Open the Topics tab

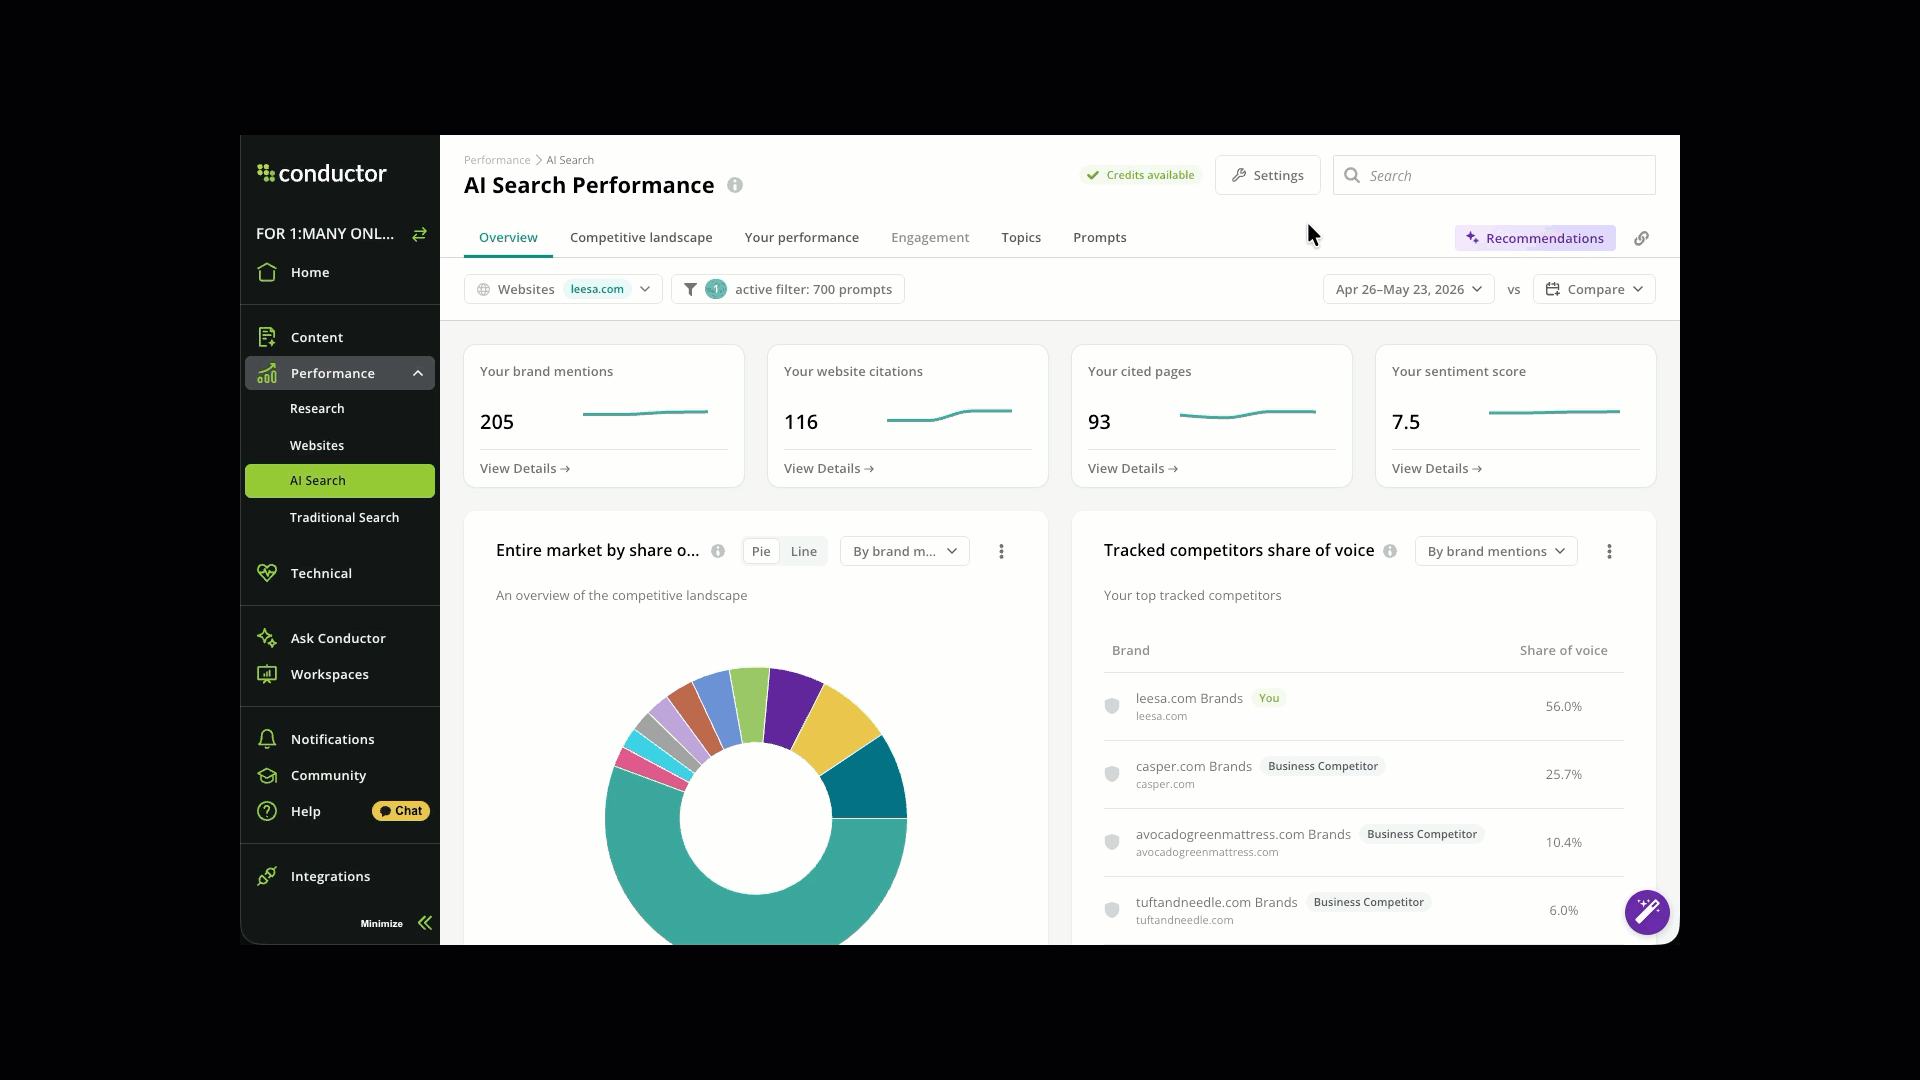(1021, 237)
